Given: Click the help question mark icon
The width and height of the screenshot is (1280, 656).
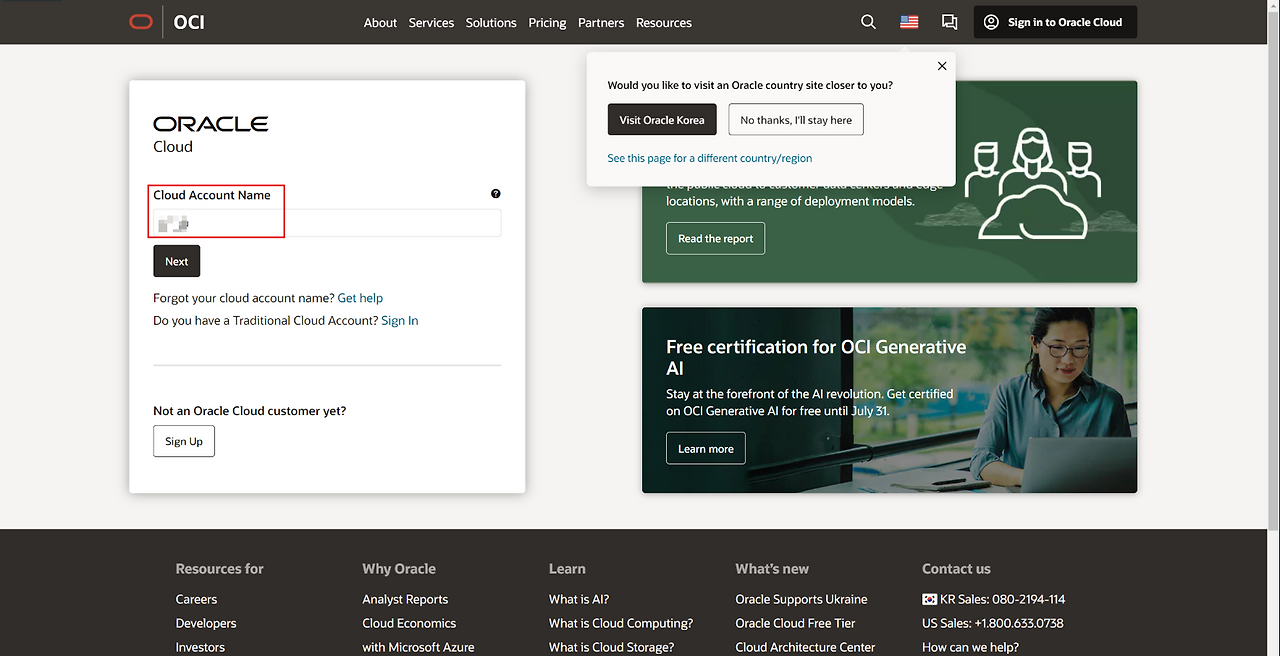Looking at the screenshot, I should pos(495,194).
